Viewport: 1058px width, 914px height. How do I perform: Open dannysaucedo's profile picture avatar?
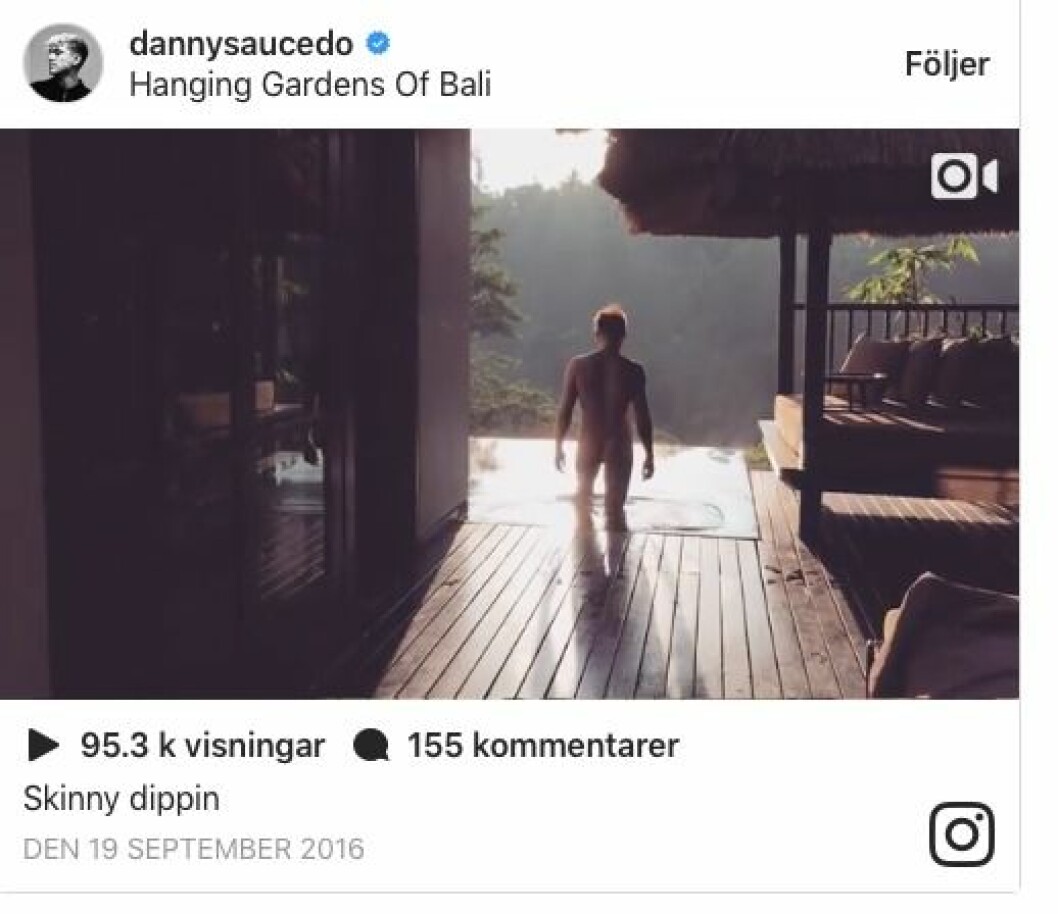click(x=63, y=63)
